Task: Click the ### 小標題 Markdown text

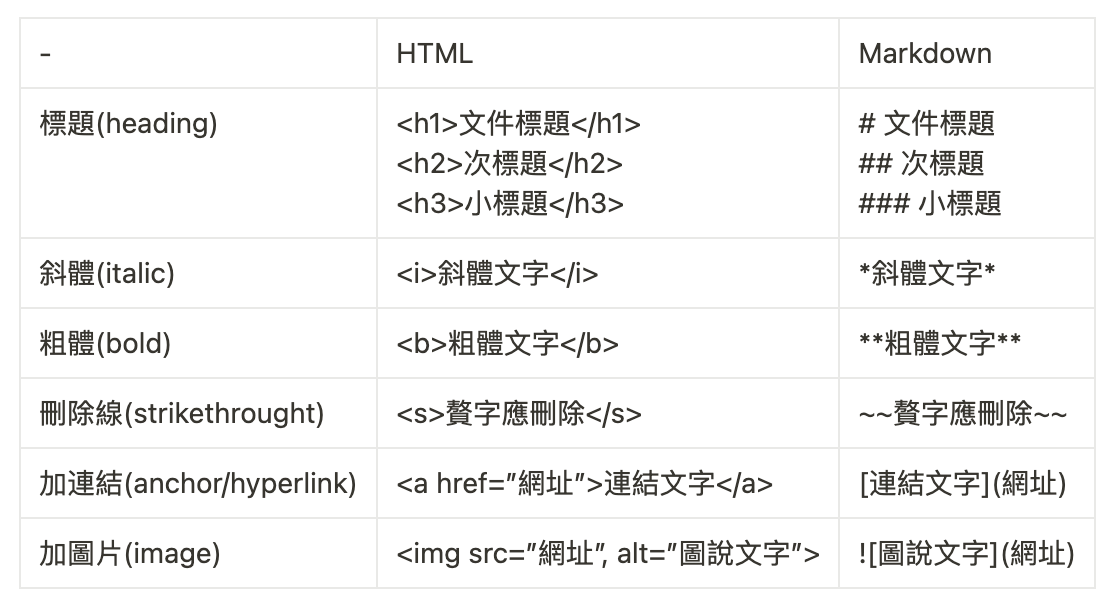Action: pos(930,204)
